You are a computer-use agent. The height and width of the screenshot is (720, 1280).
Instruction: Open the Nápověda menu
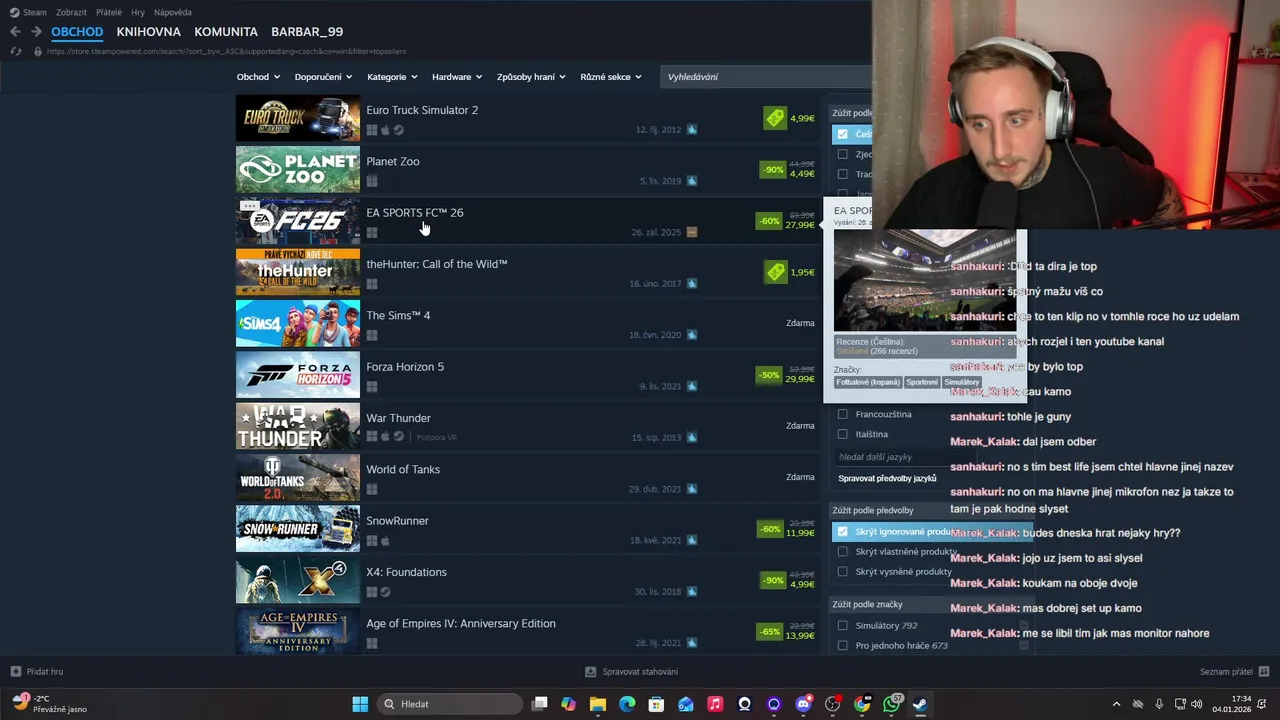[173, 12]
